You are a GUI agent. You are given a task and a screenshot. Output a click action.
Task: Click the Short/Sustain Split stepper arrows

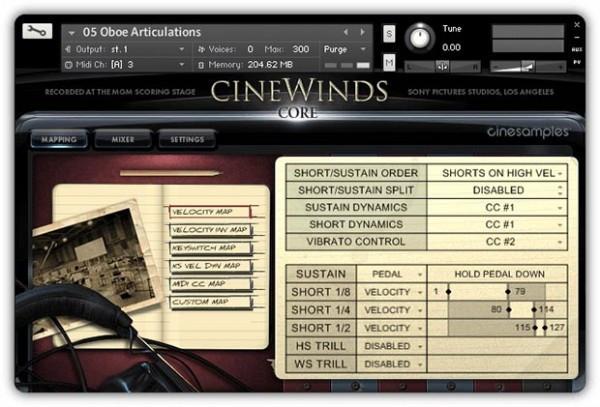(560, 190)
